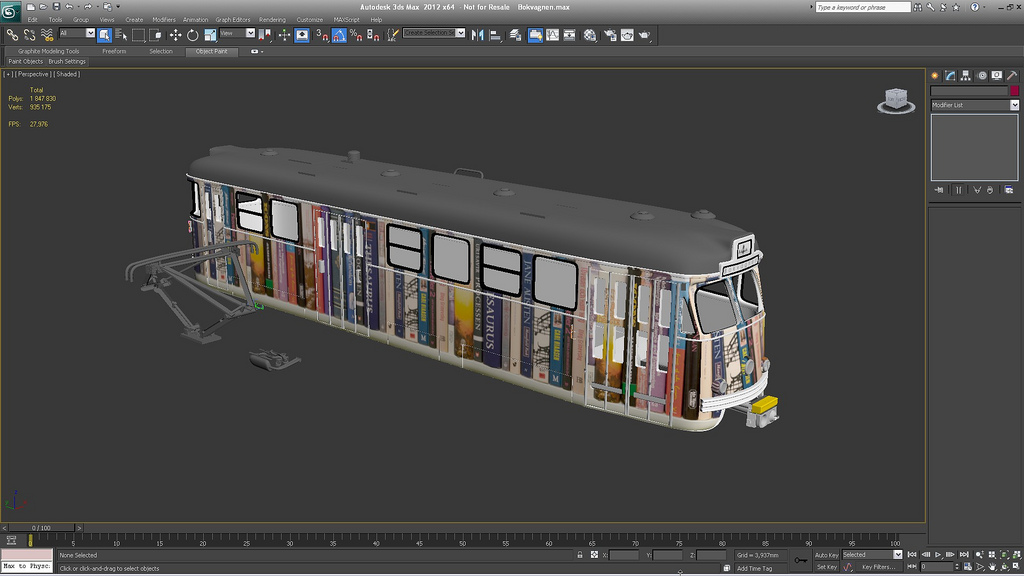The height and width of the screenshot is (576, 1024).
Task: Toggle the Spinner Snap button
Action: (x=373, y=35)
